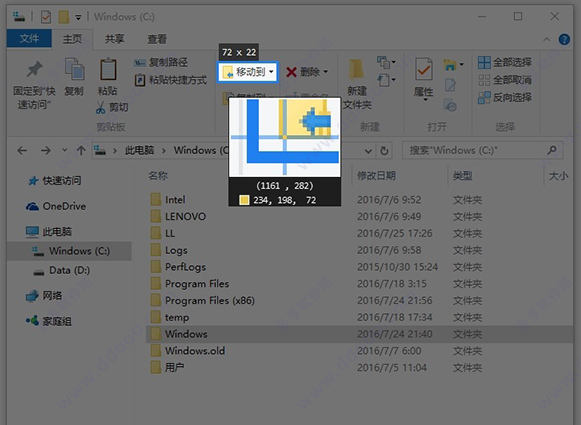Select This PC (此电脑) in the sidebar

[x=49, y=232]
